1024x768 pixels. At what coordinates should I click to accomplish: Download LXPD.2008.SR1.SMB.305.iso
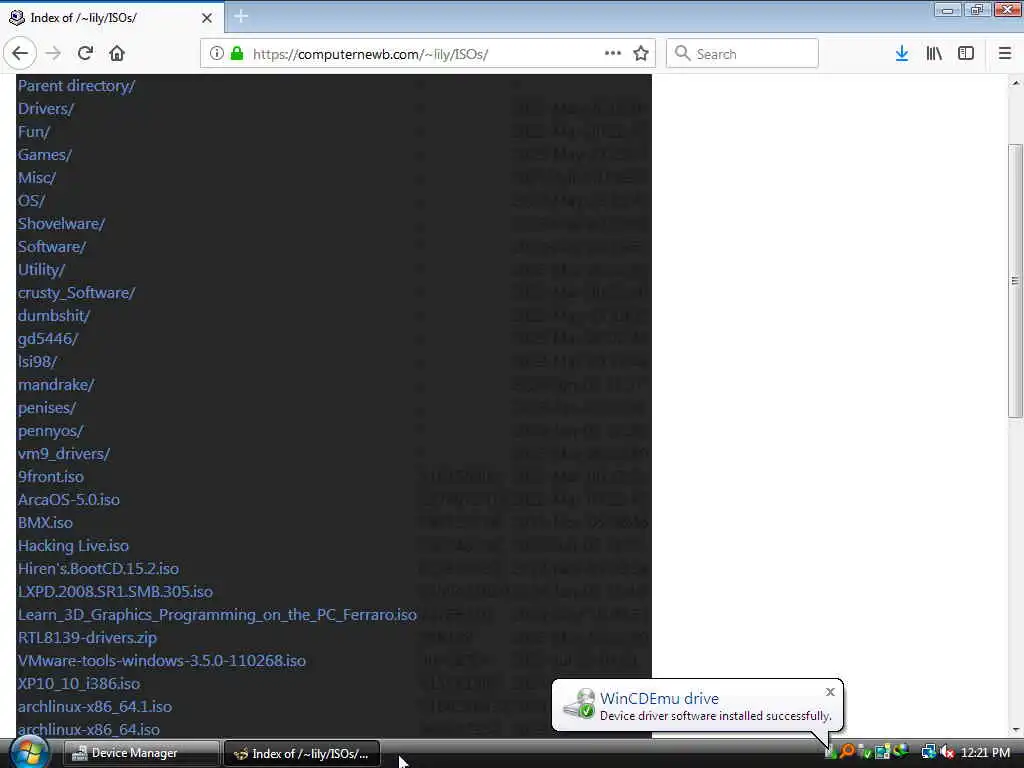pyautogui.click(x=115, y=592)
